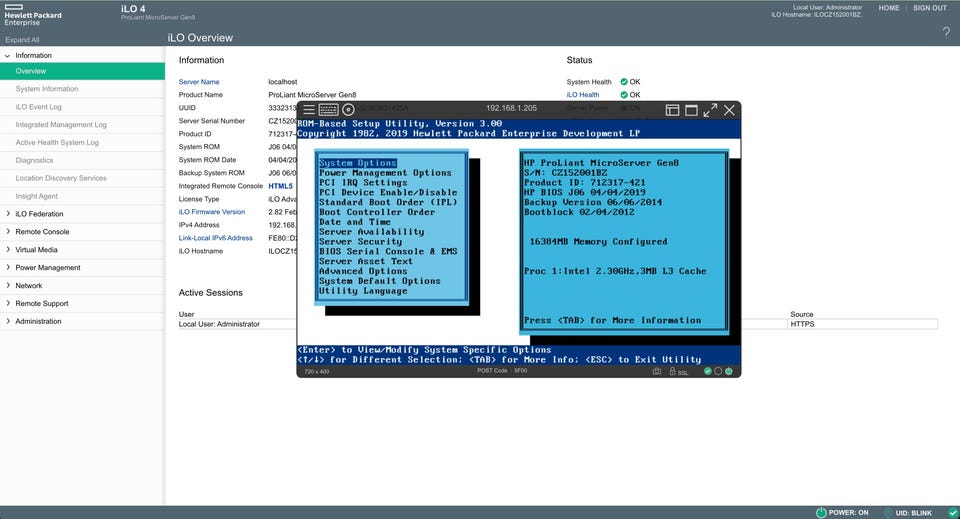Follow the iLO Health link
960x519 pixels.
pos(583,95)
